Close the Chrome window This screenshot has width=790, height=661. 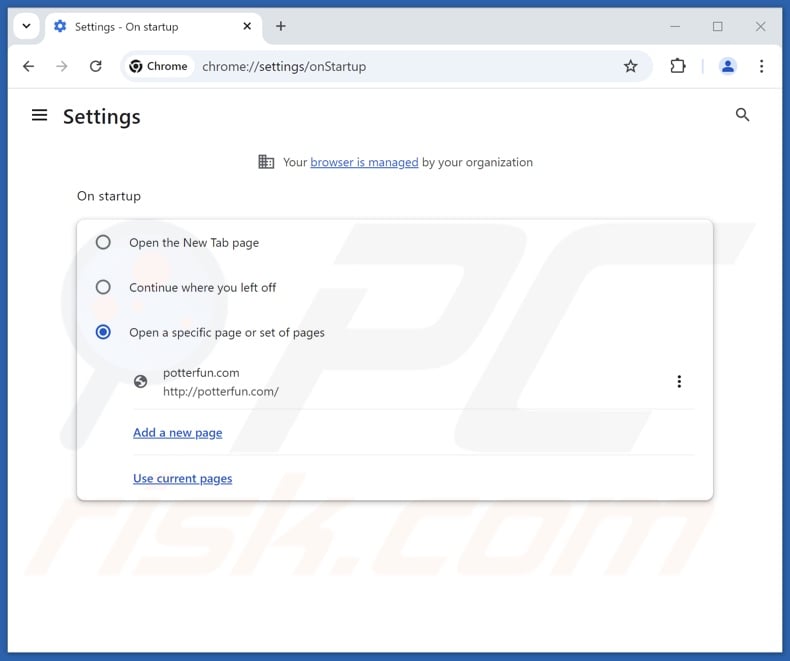point(760,26)
